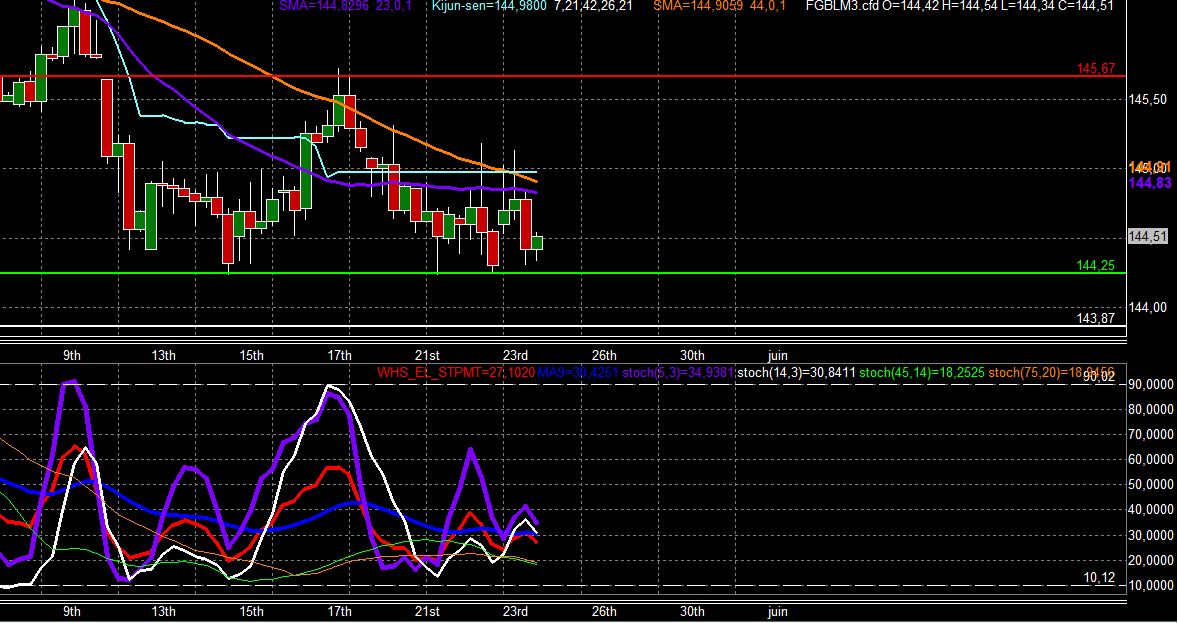Click the 9th date on the price chart axis
Screen dimensions: 1177x623
point(72,355)
